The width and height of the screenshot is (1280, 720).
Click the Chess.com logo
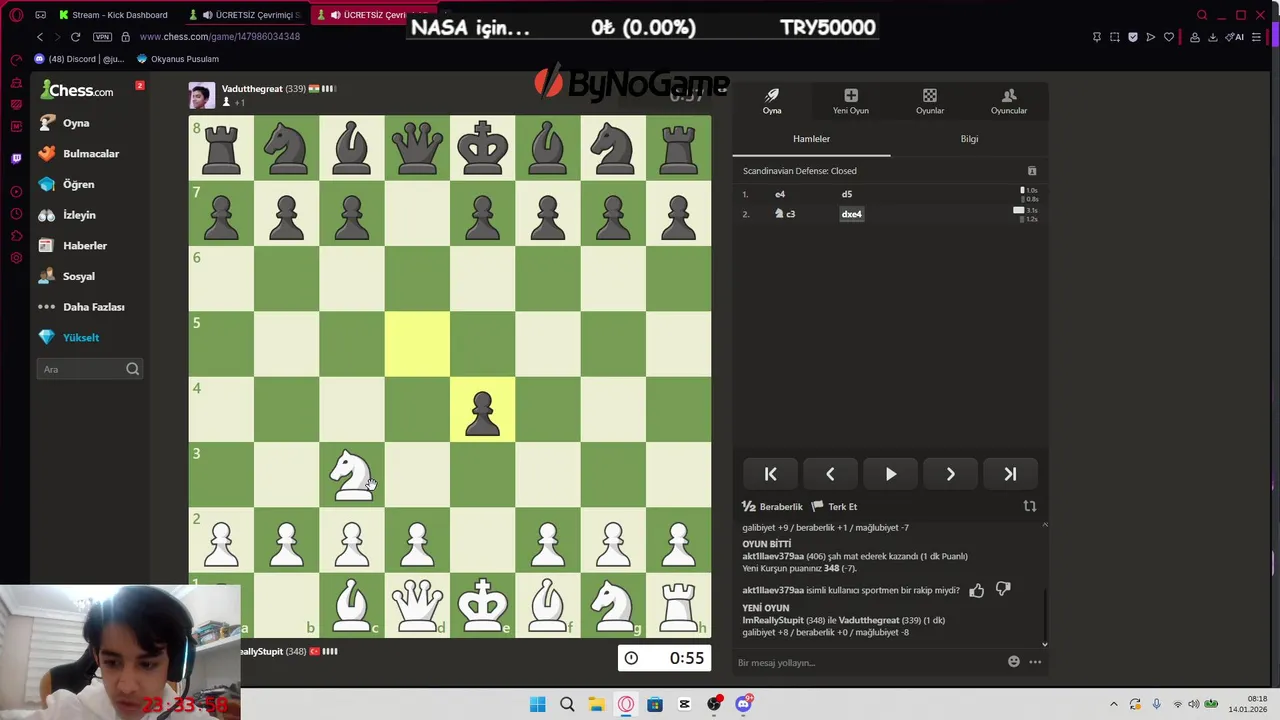pyautogui.click(x=78, y=91)
